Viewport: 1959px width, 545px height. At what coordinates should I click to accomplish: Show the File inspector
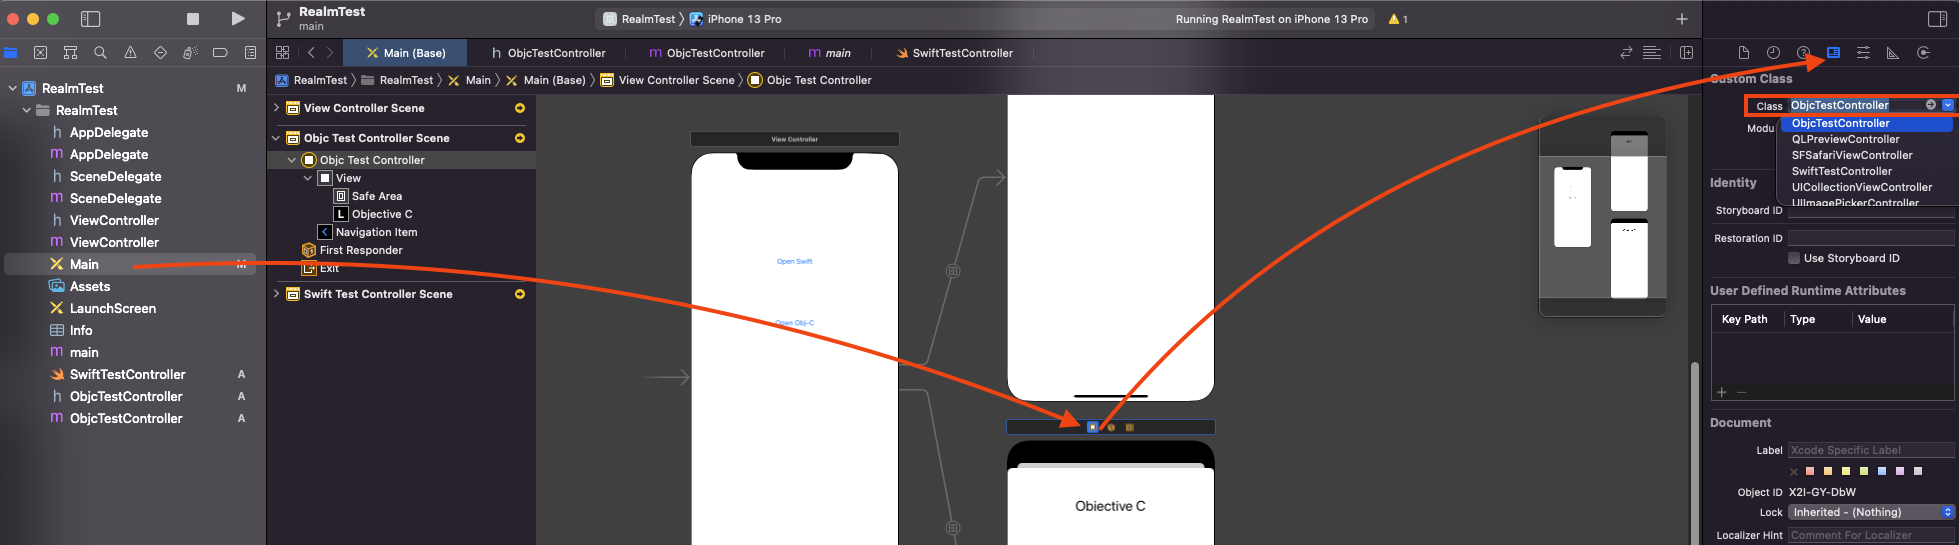[x=1743, y=53]
